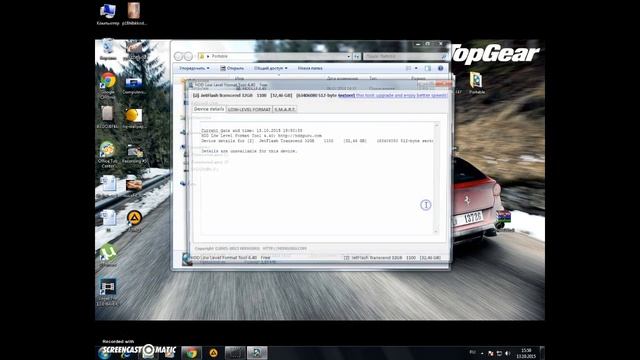Click the Открыть button in Explorer toolbar
Image resolution: width=640 pixels, height=360 pixels.
(x=232, y=68)
